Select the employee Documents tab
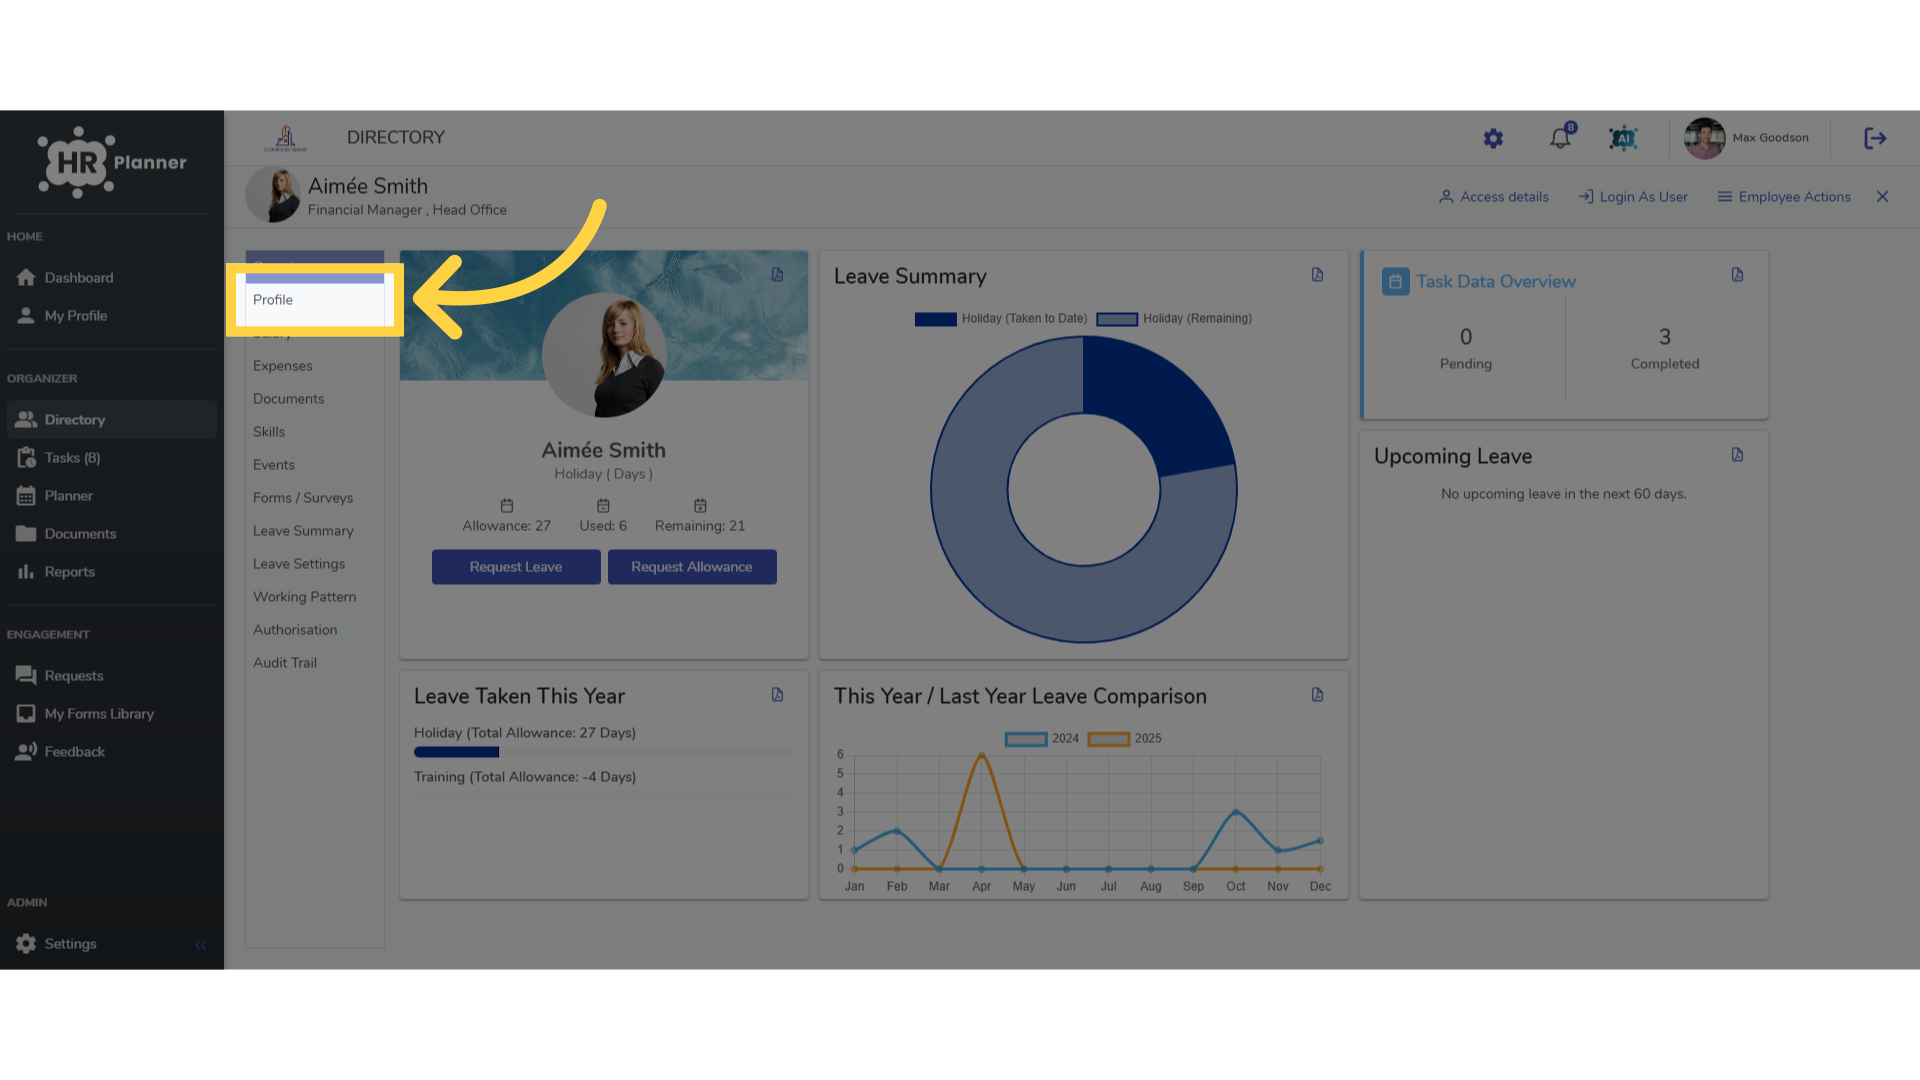 tap(314, 399)
